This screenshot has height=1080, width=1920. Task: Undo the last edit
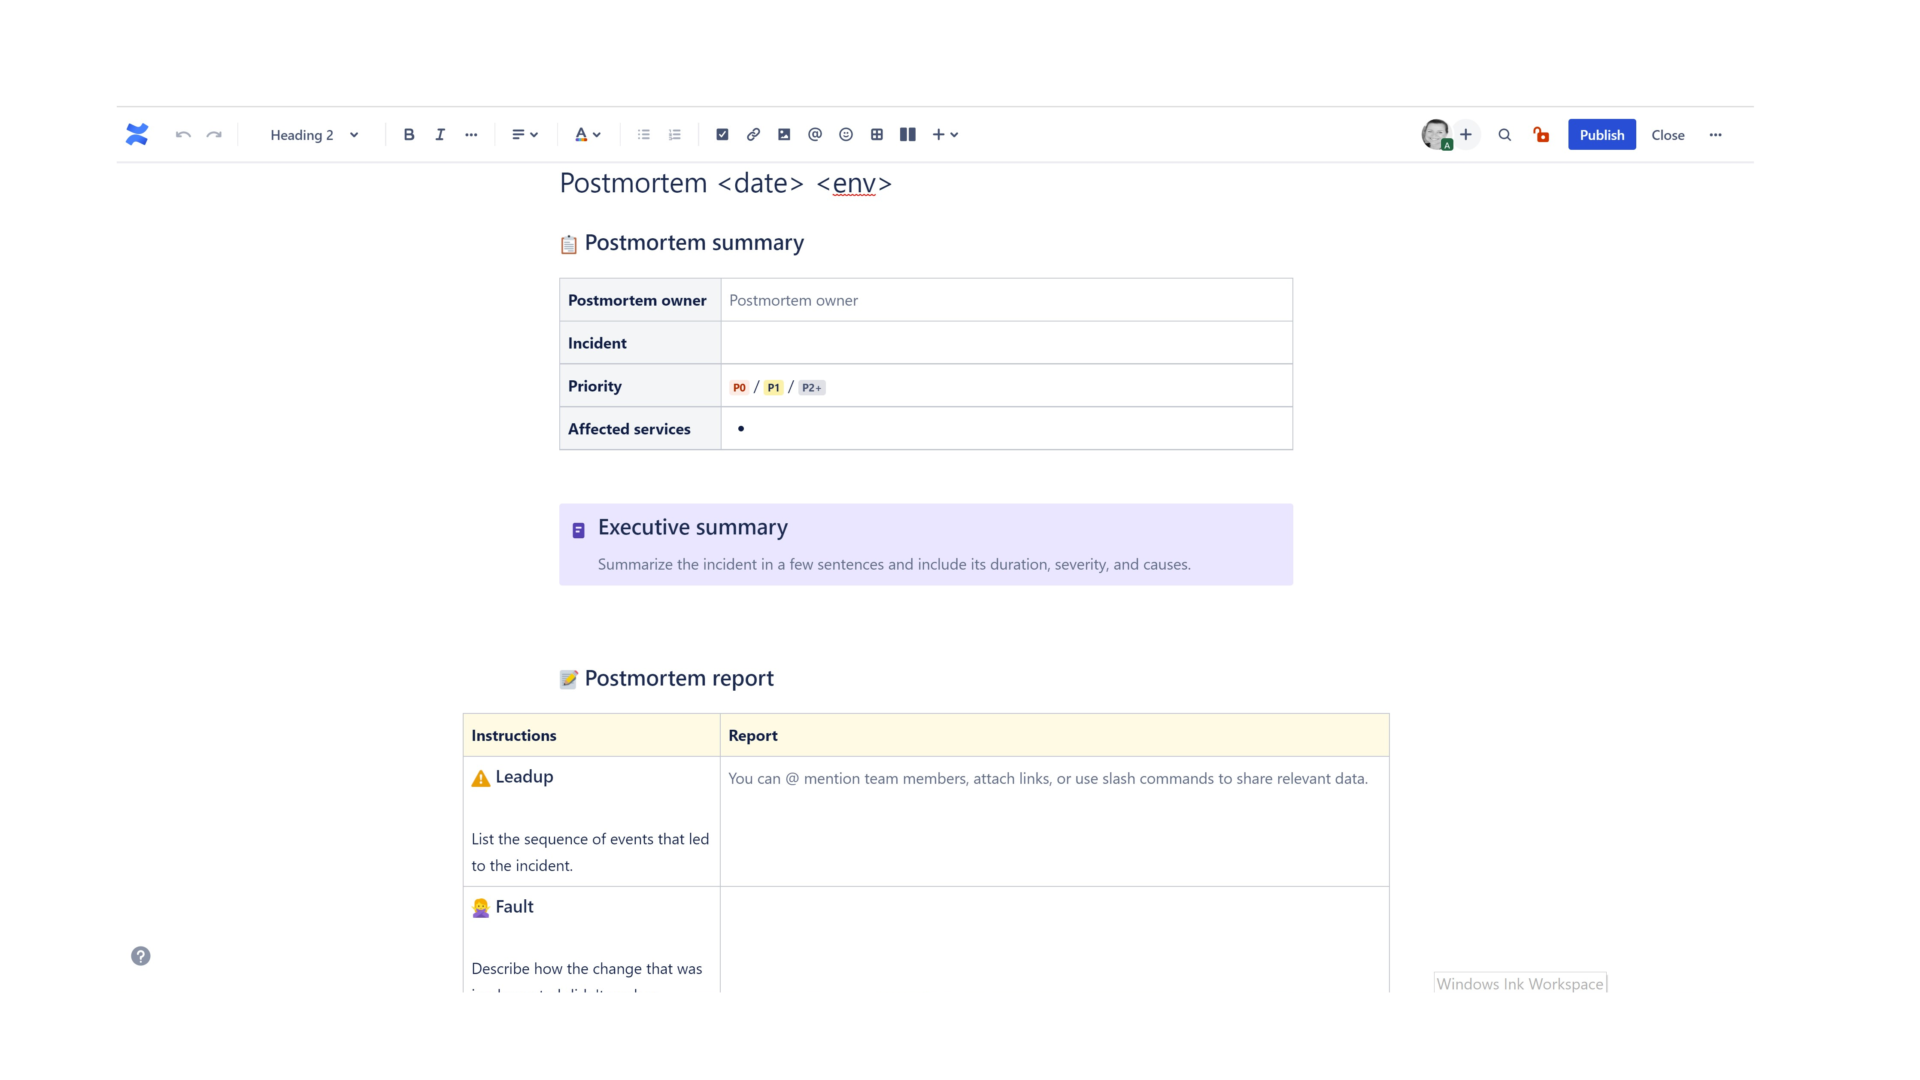[183, 135]
